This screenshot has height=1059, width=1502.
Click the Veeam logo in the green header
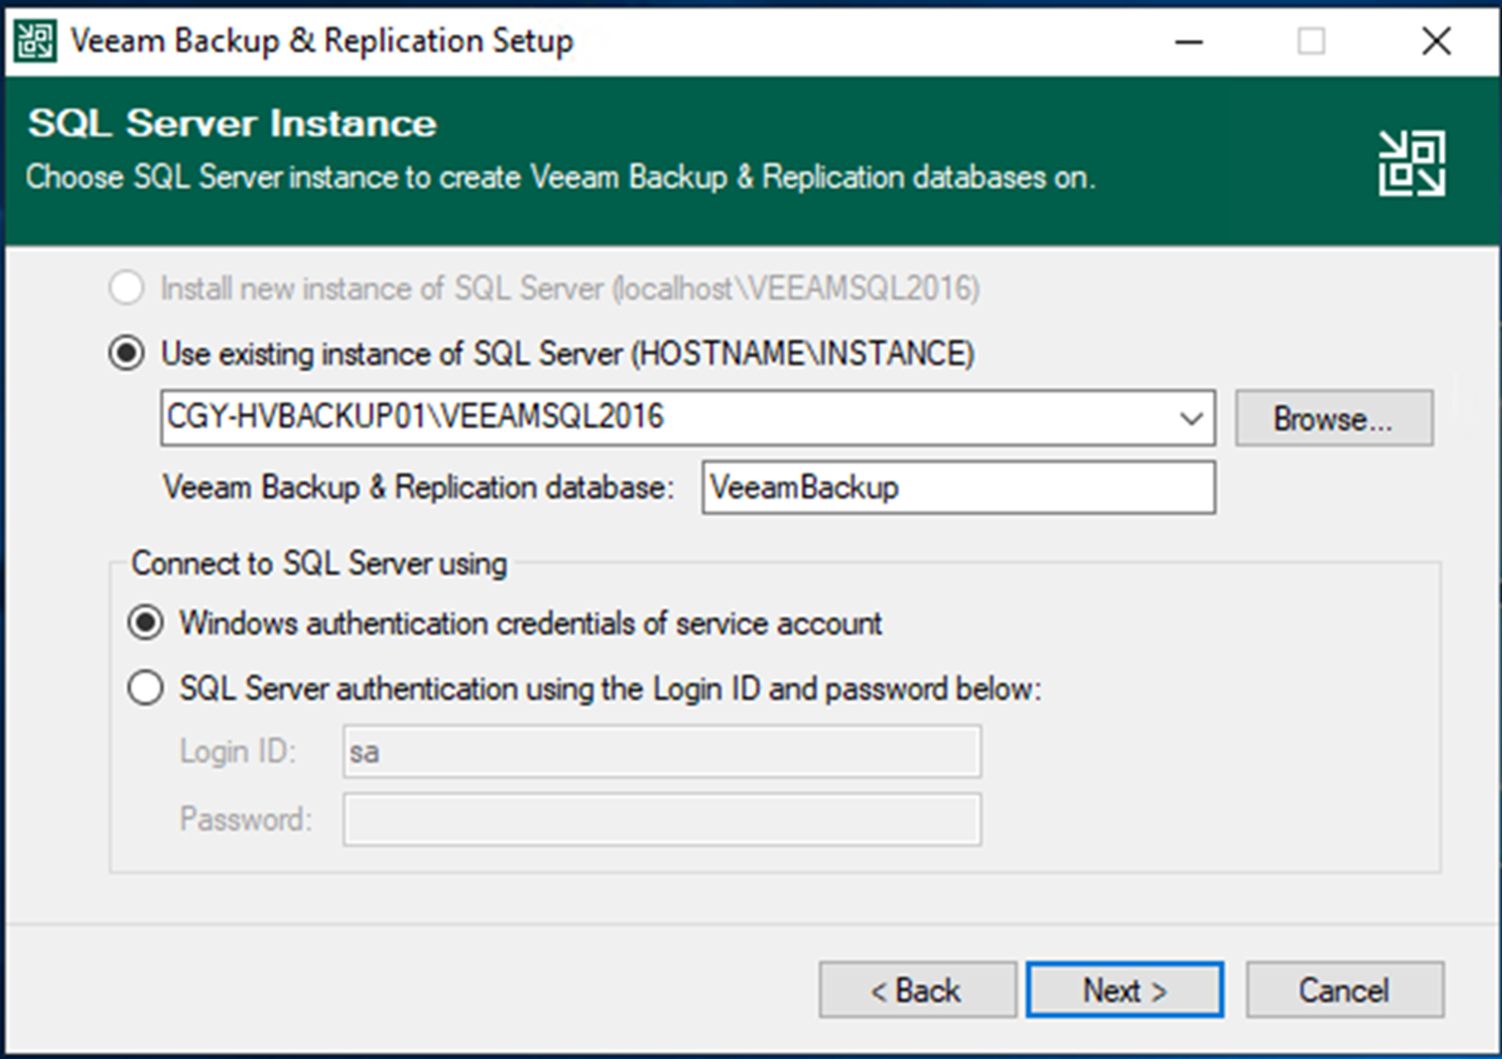[x=1412, y=162]
